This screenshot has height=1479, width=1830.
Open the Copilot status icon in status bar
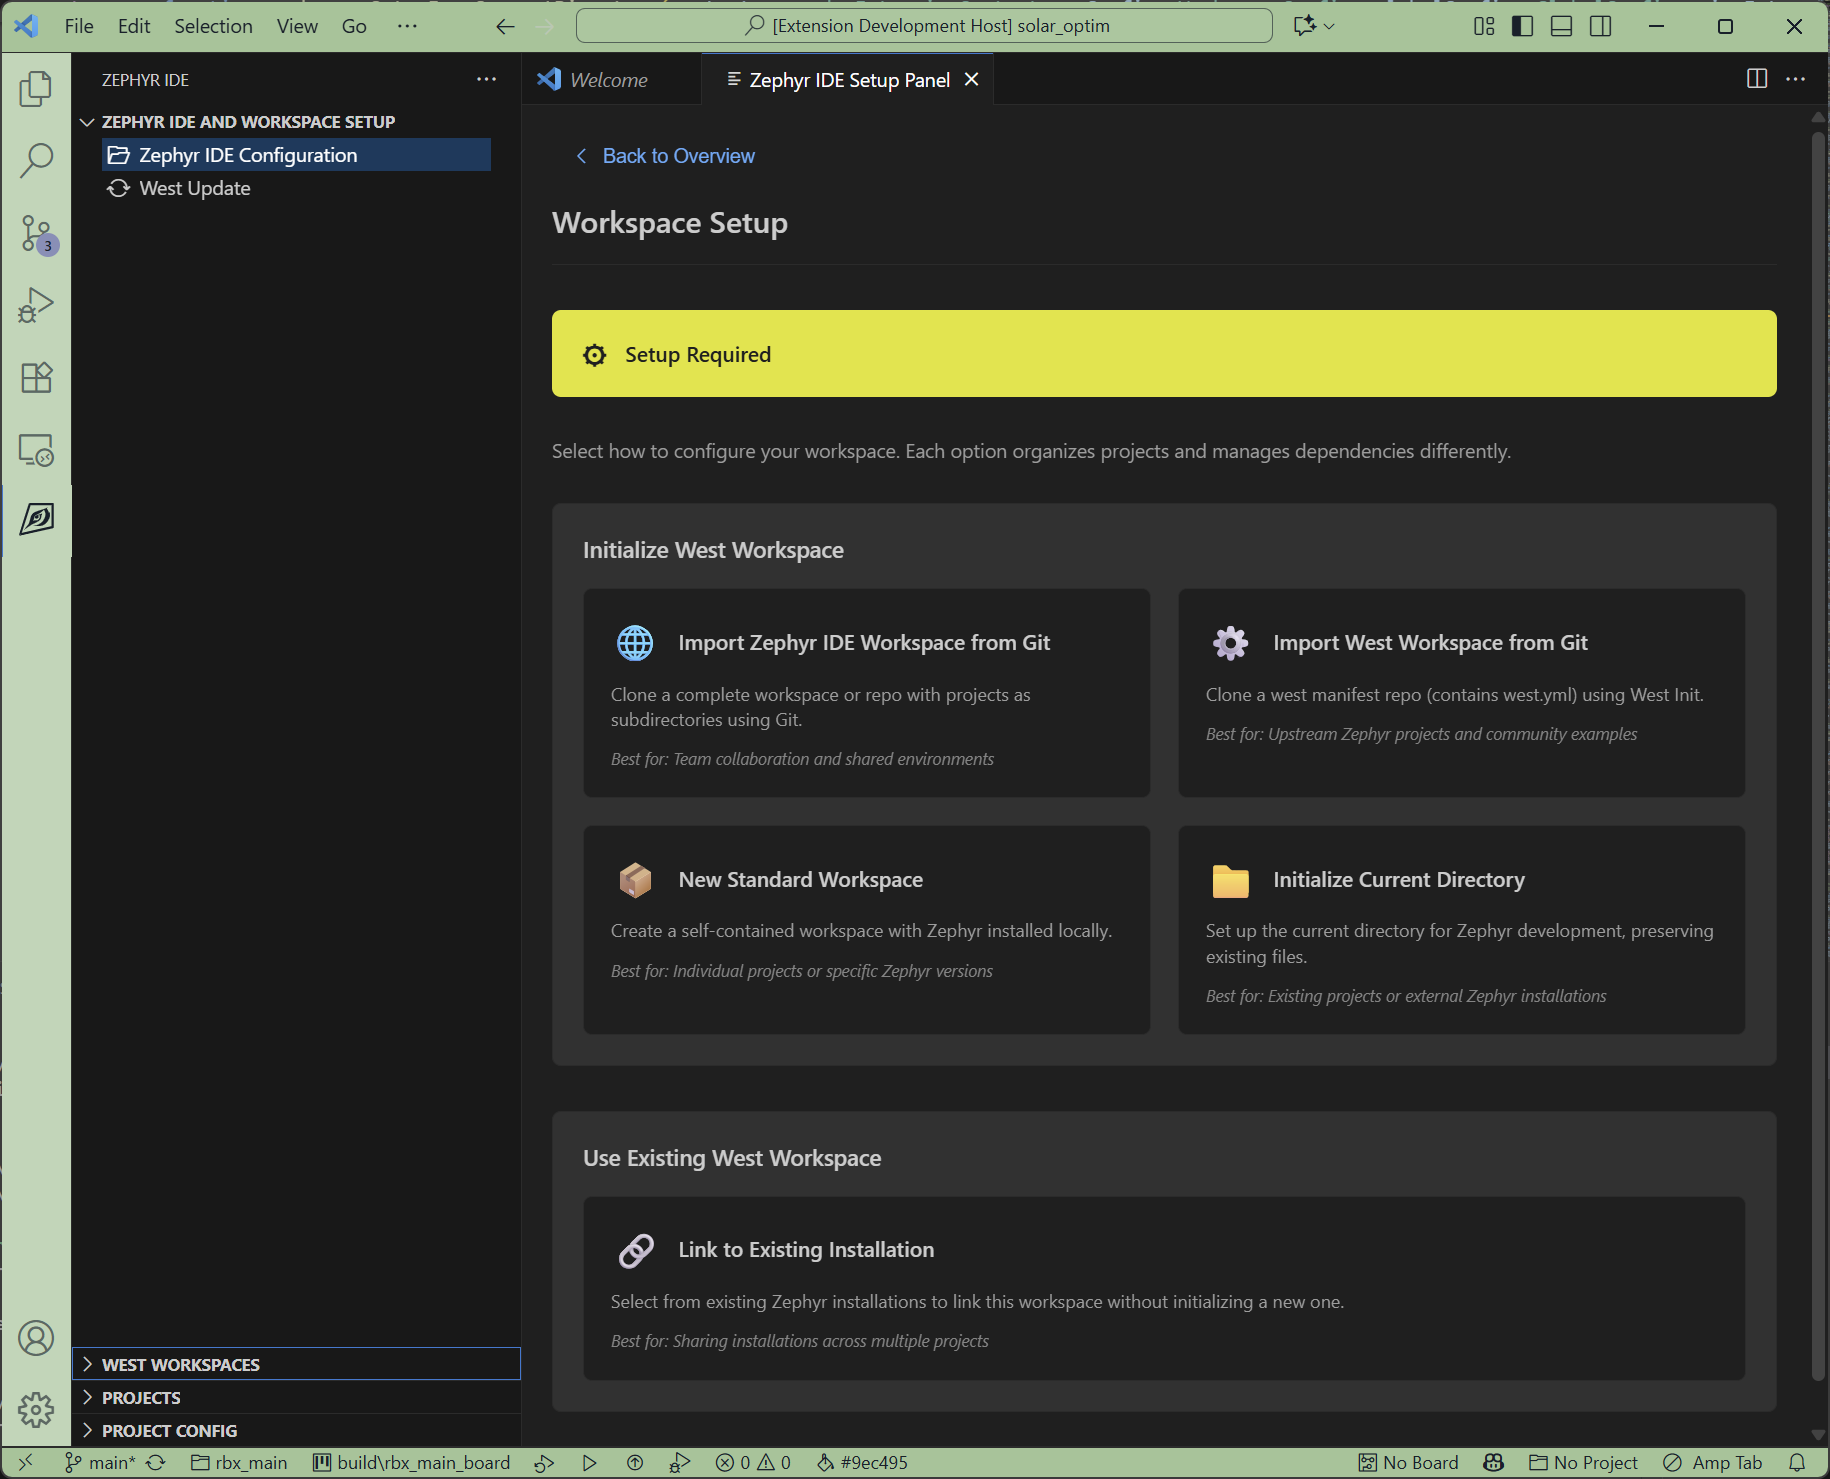(x=1494, y=1462)
